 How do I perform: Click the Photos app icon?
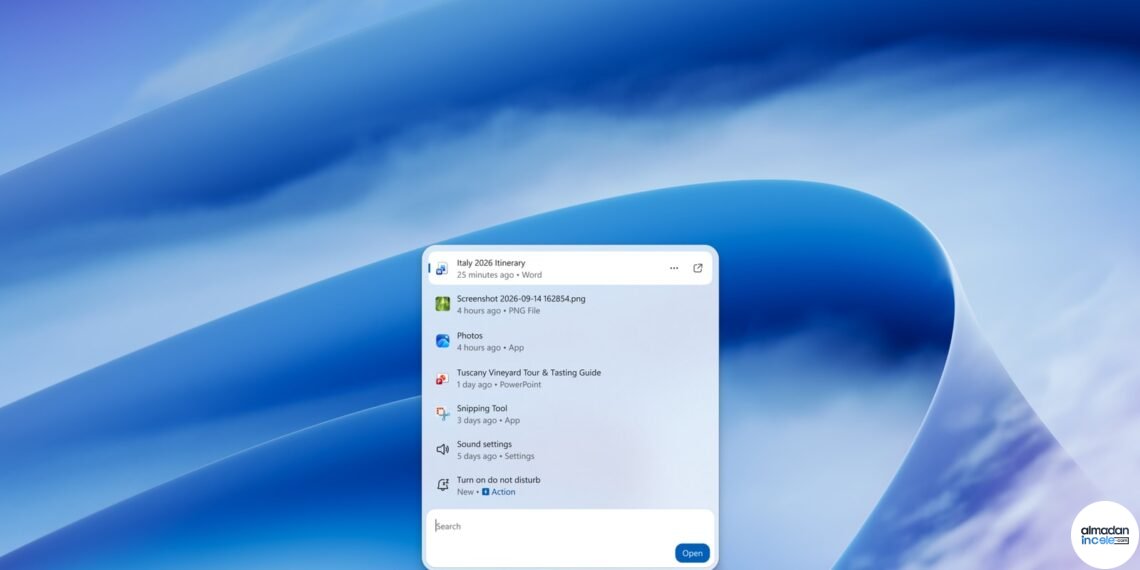(443, 341)
